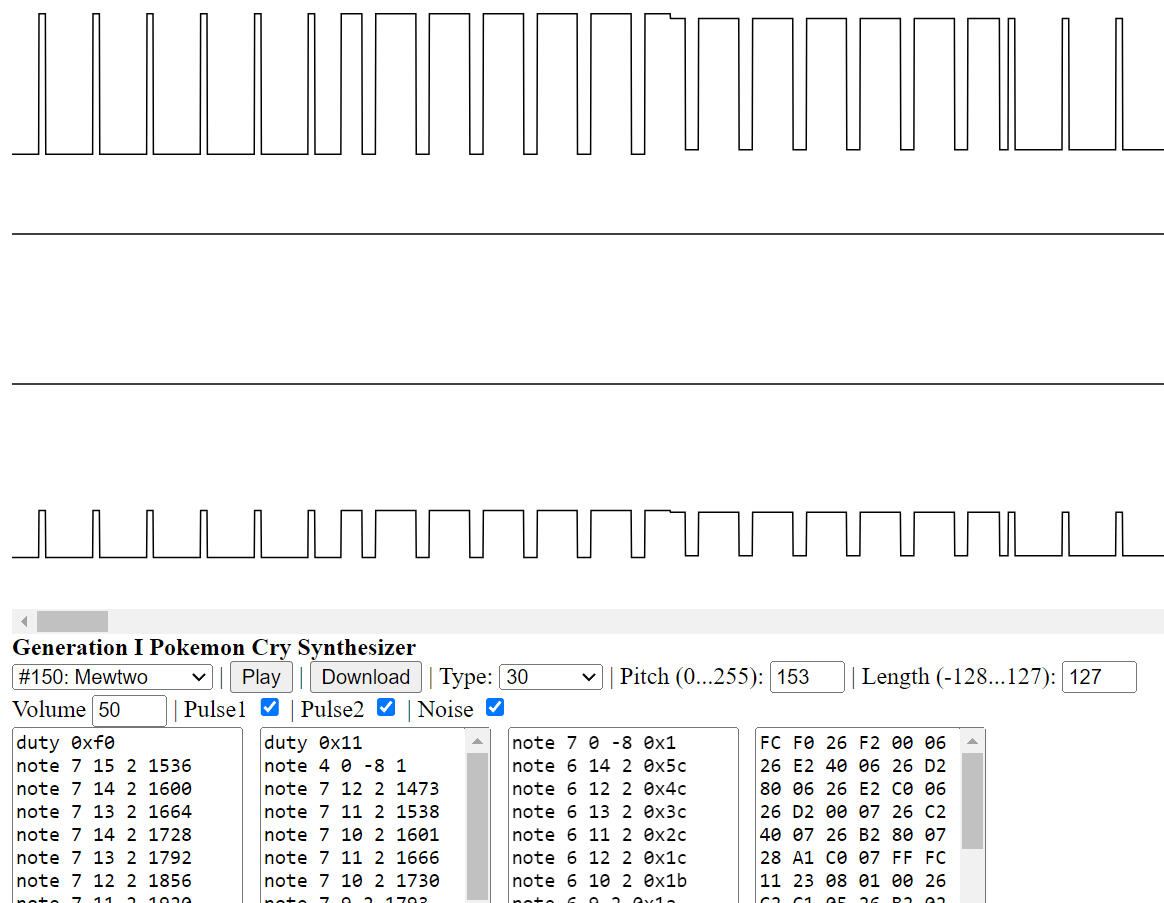Click inside the noise notes textbox
This screenshot has width=1164, height=903.
(x=622, y=820)
